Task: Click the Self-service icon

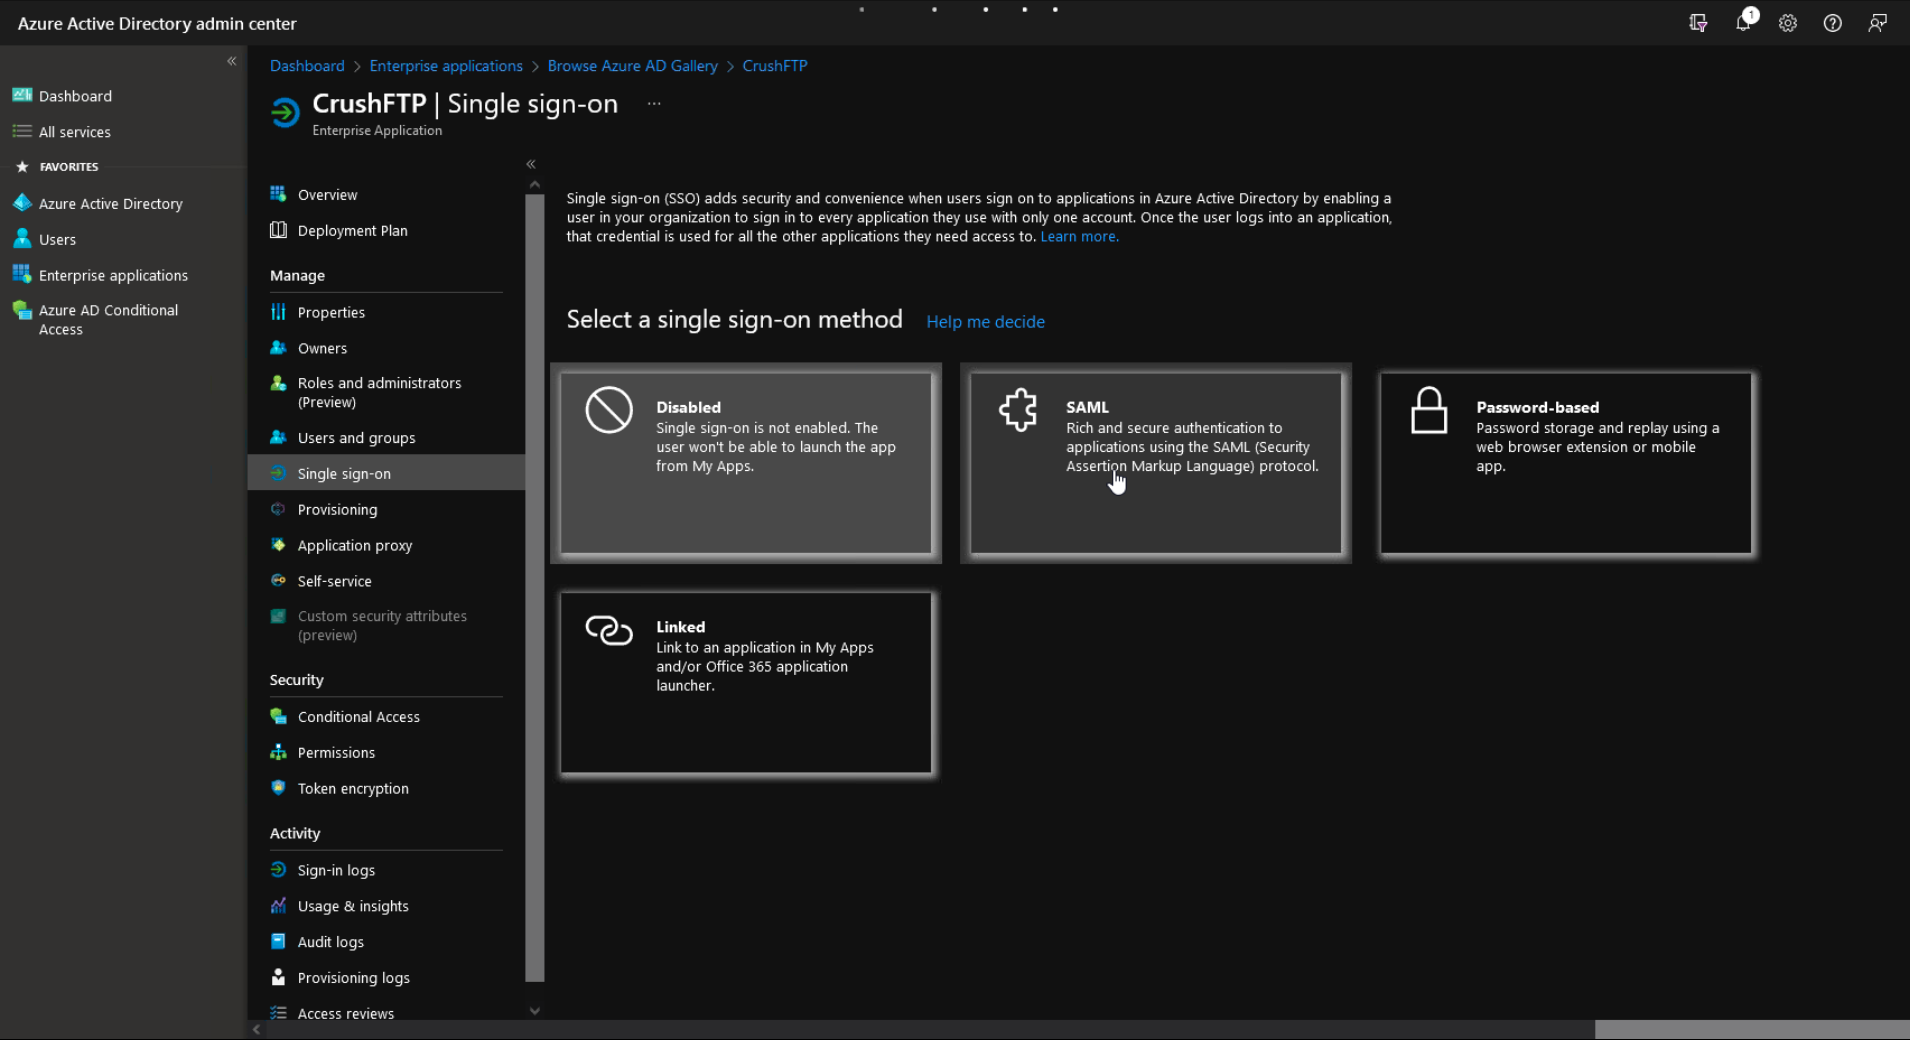Action: click(x=278, y=580)
